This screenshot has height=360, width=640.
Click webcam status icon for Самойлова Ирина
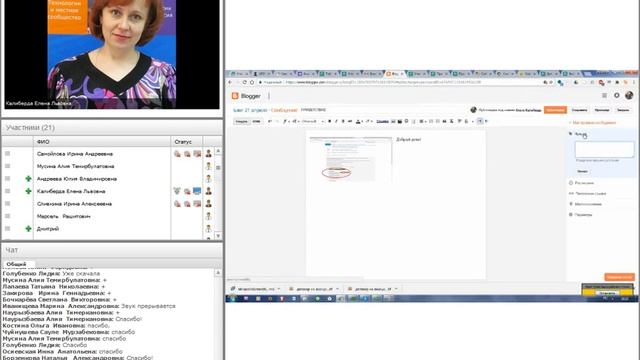[x=187, y=154]
